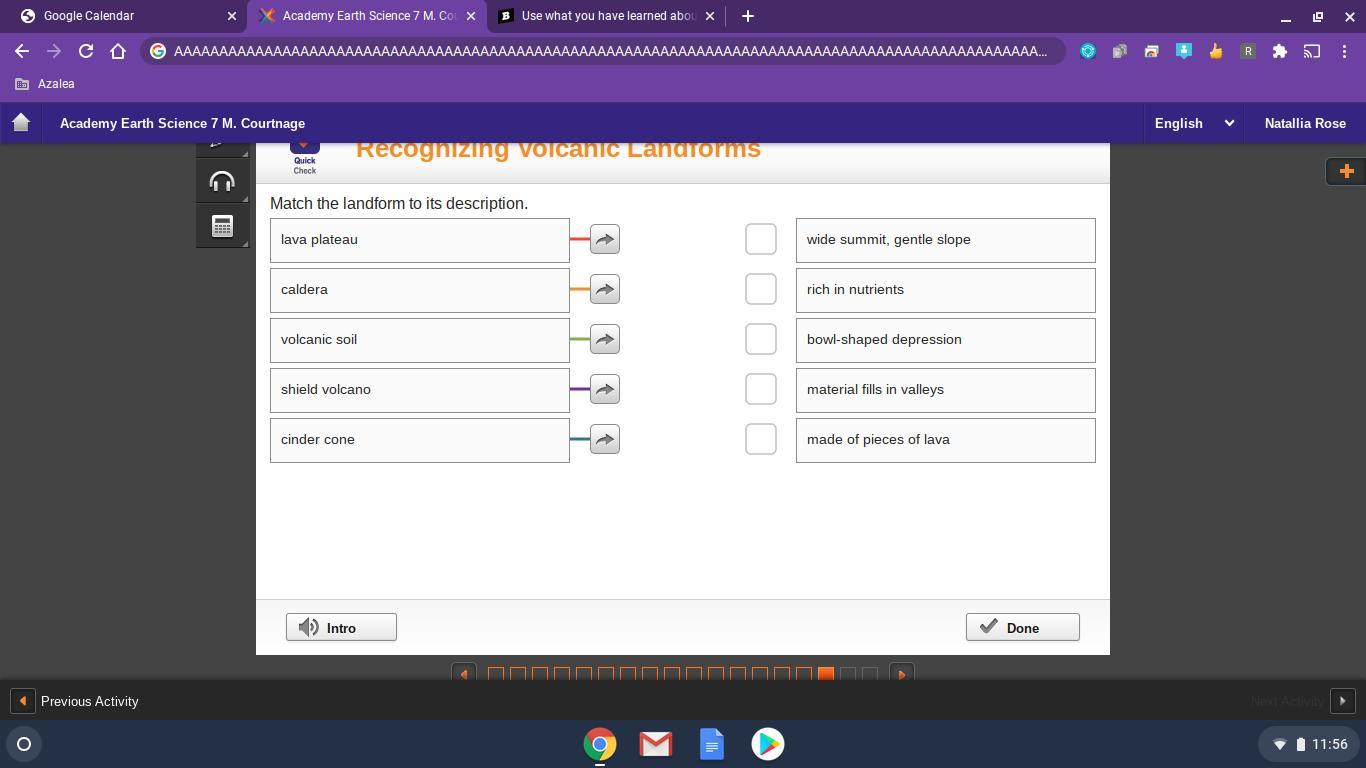Select the caldera term box

[420, 290]
